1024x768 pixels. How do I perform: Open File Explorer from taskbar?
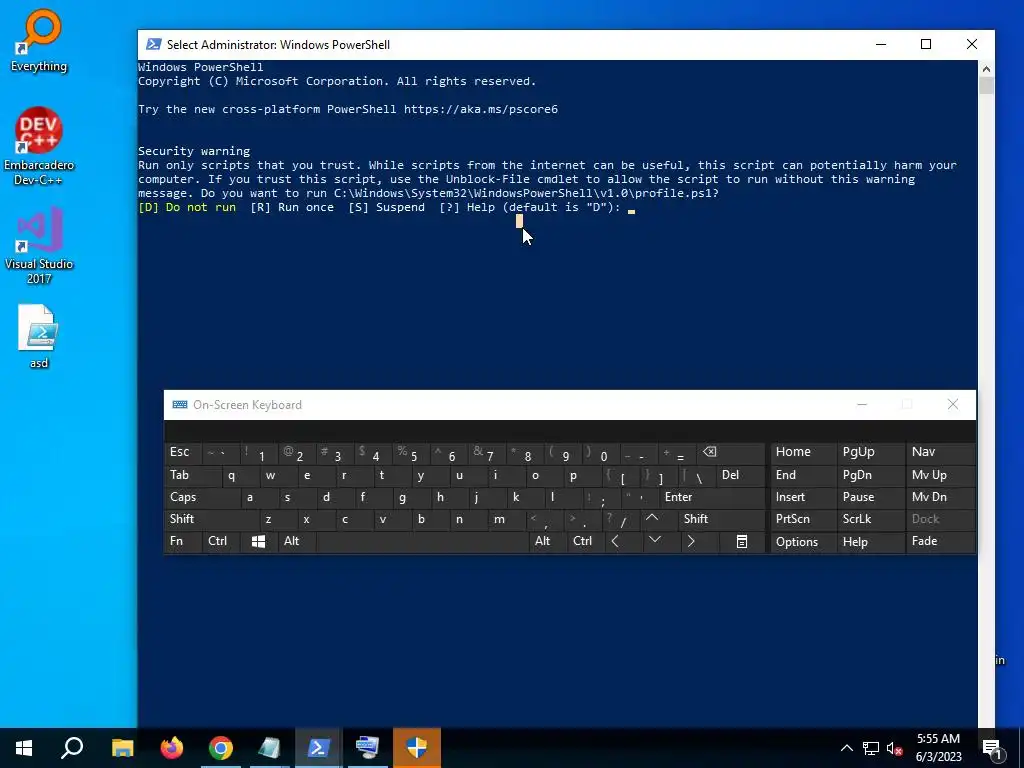click(122, 748)
